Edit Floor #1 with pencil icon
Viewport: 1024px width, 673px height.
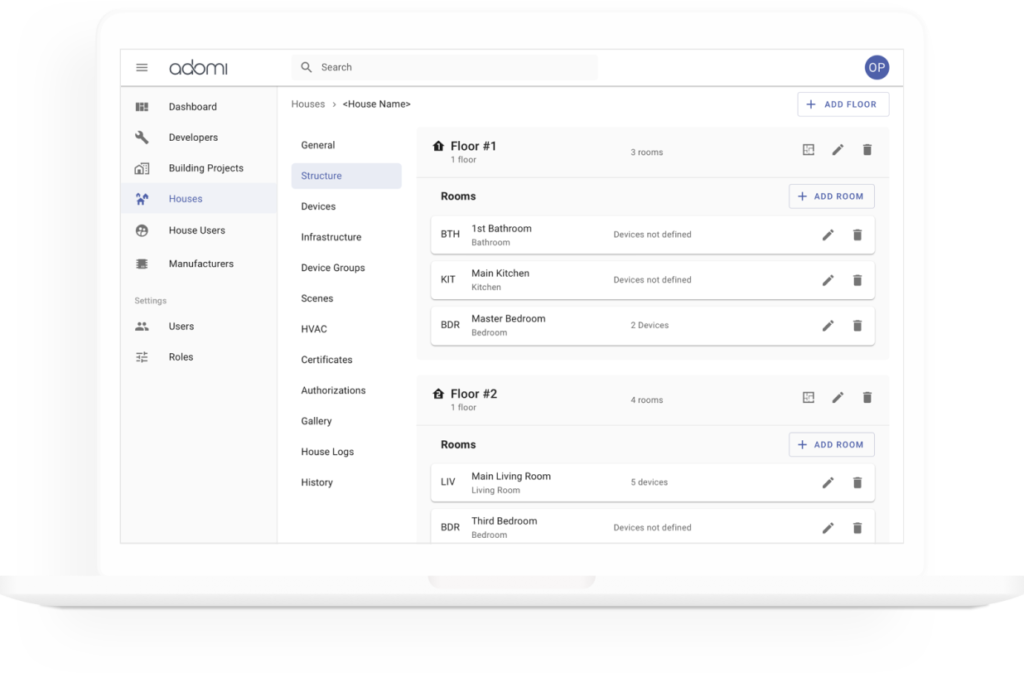pos(838,149)
